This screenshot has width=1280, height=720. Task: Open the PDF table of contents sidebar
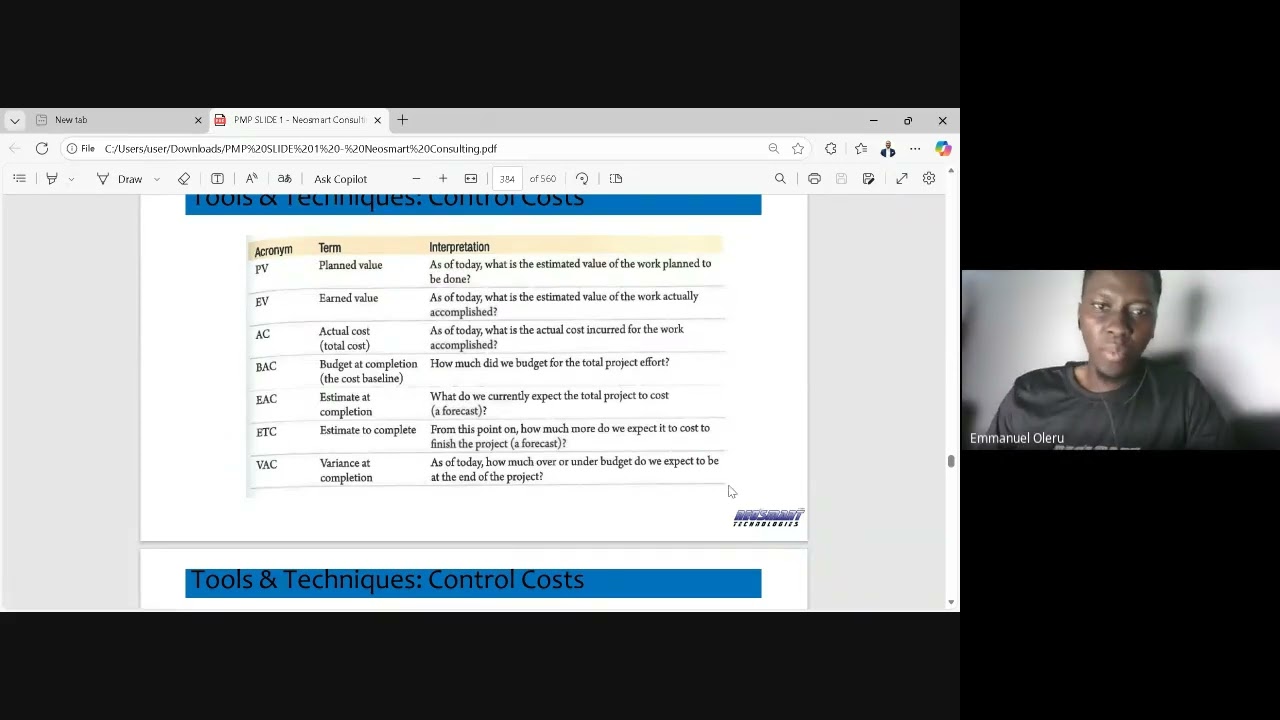pyautogui.click(x=19, y=179)
